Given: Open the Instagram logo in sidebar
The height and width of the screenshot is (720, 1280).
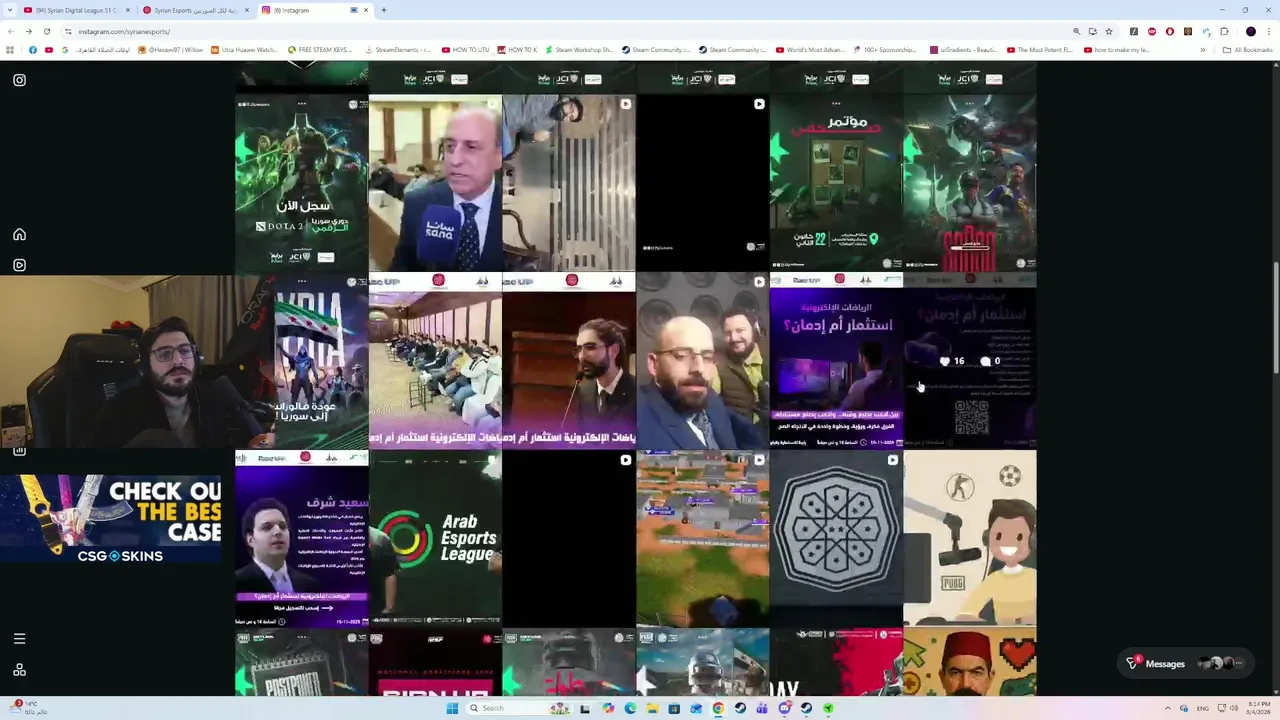Looking at the screenshot, I should coord(19,80).
